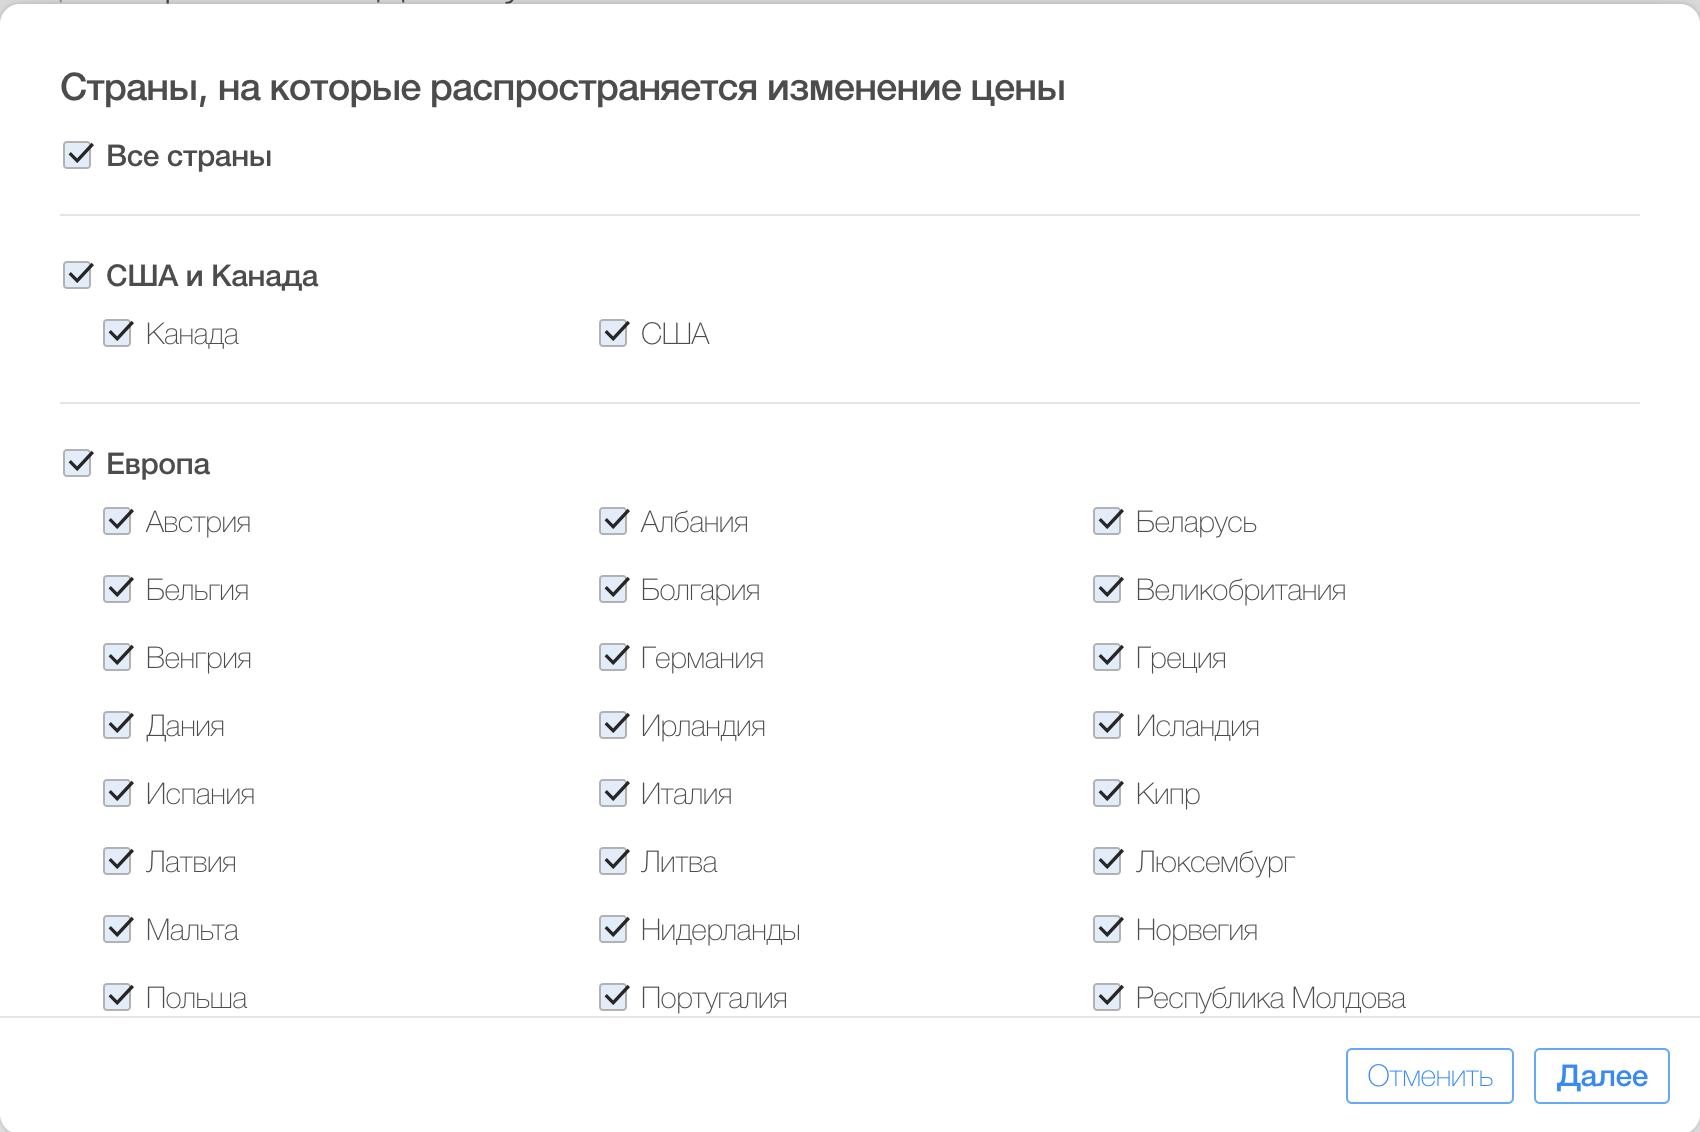Toggle the Ирландия checkbox

(613, 724)
